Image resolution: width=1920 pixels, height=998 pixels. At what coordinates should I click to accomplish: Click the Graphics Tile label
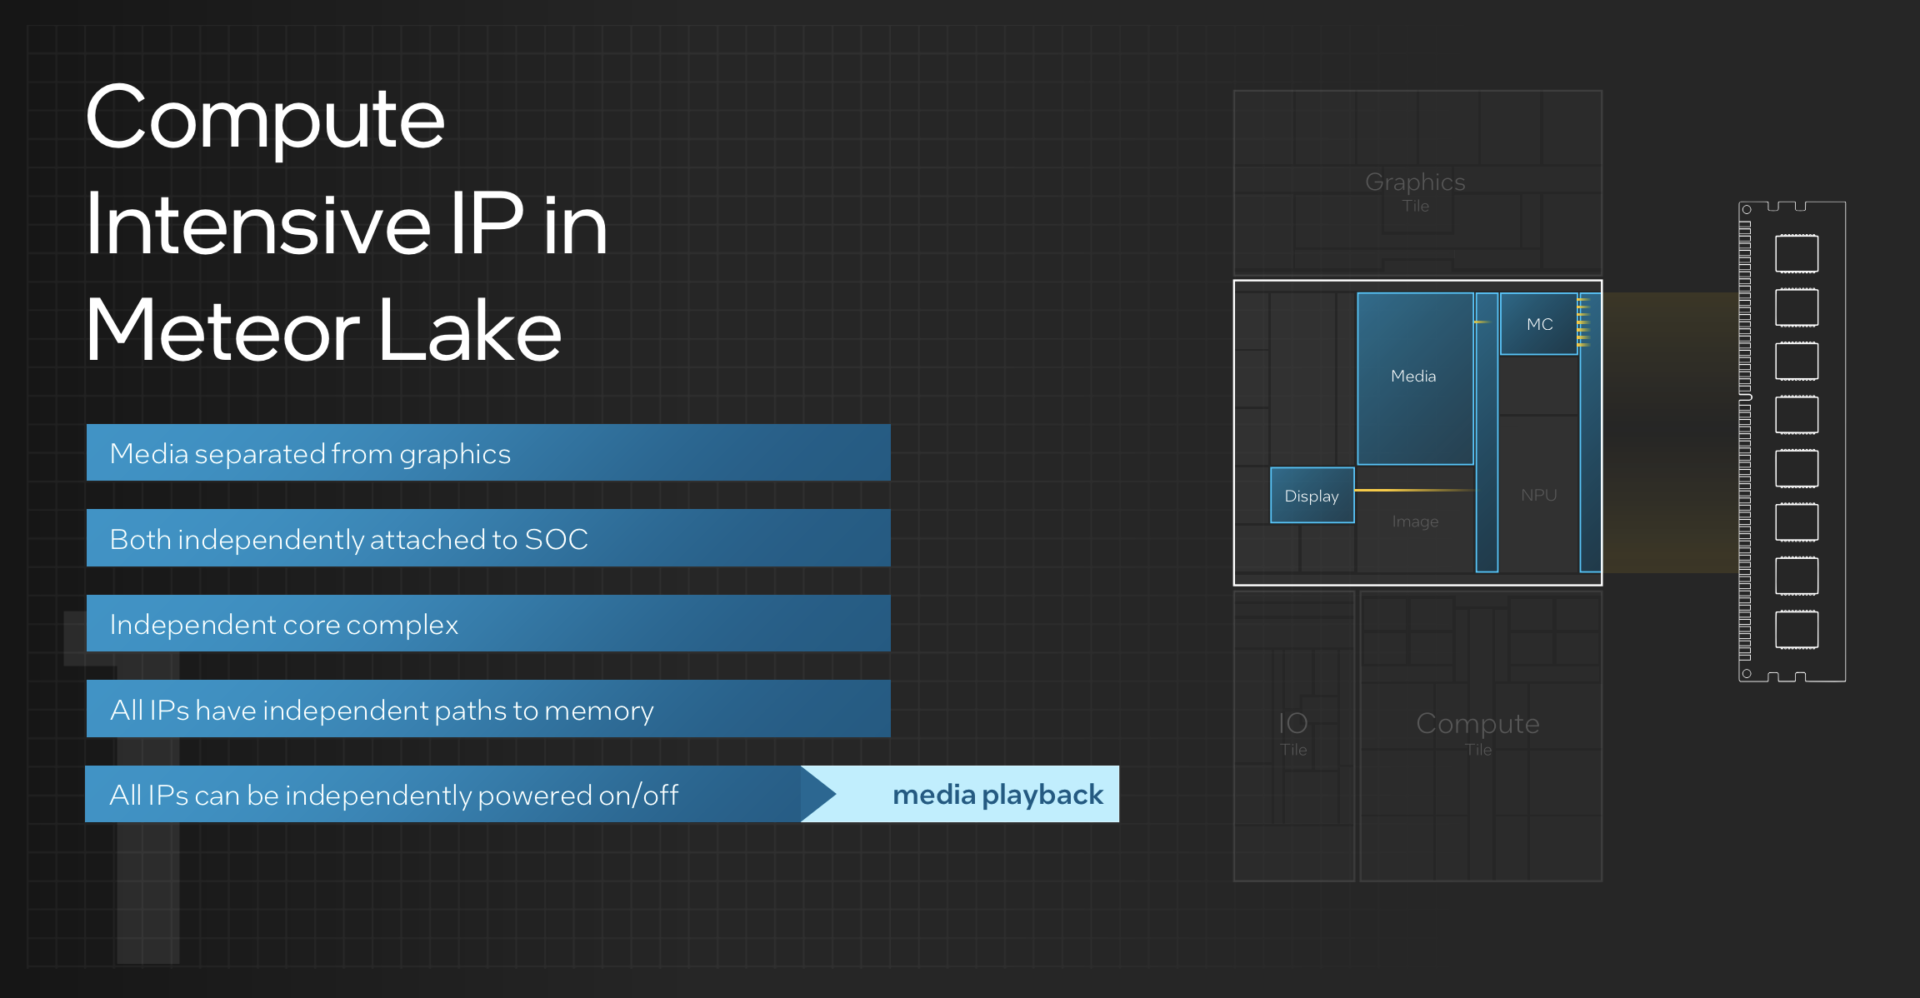click(1415, 190)
